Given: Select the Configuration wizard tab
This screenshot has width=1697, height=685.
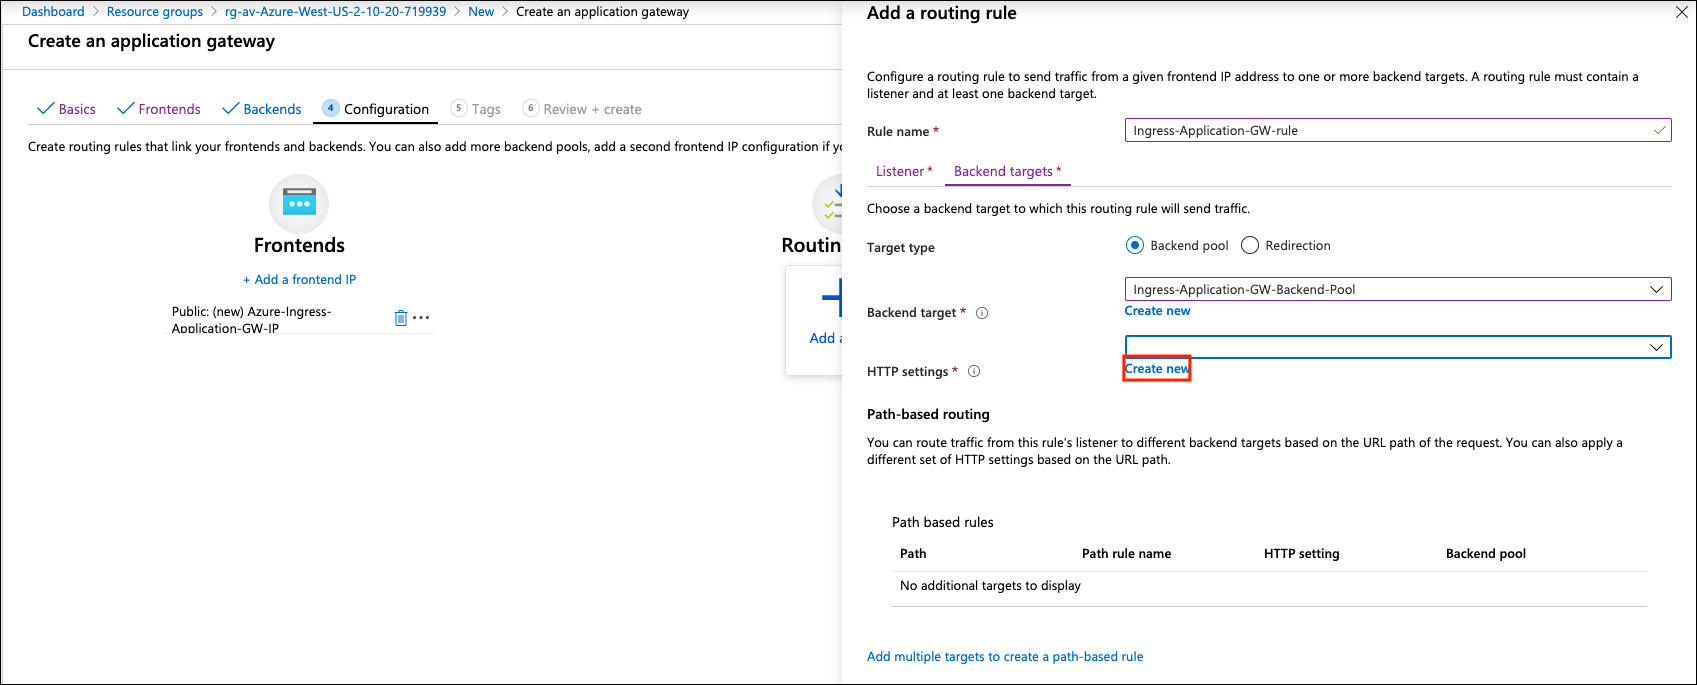Looking at the screenshot, I should click(376, 109).
